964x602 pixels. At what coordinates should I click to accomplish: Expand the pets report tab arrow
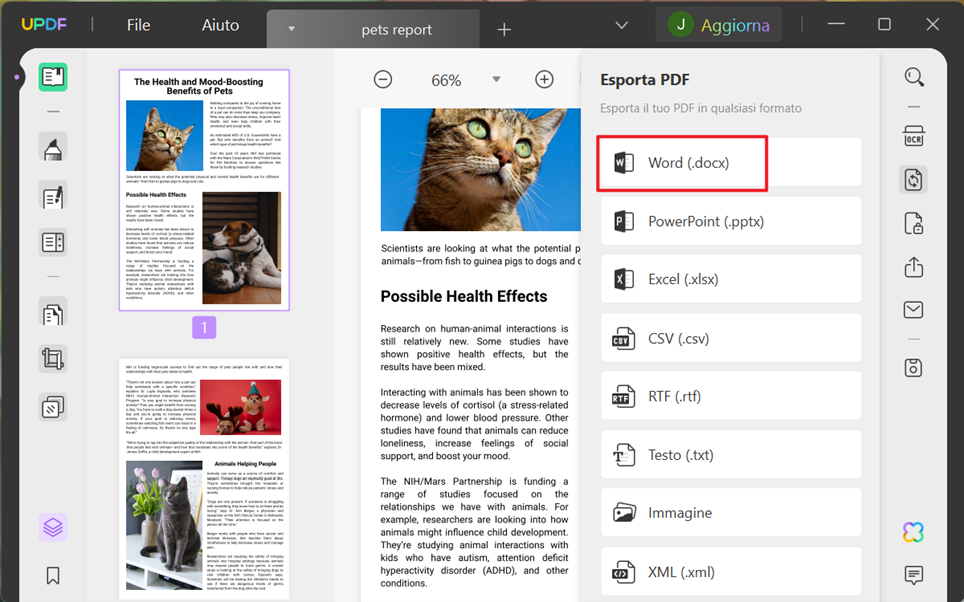tap(291, 28)
